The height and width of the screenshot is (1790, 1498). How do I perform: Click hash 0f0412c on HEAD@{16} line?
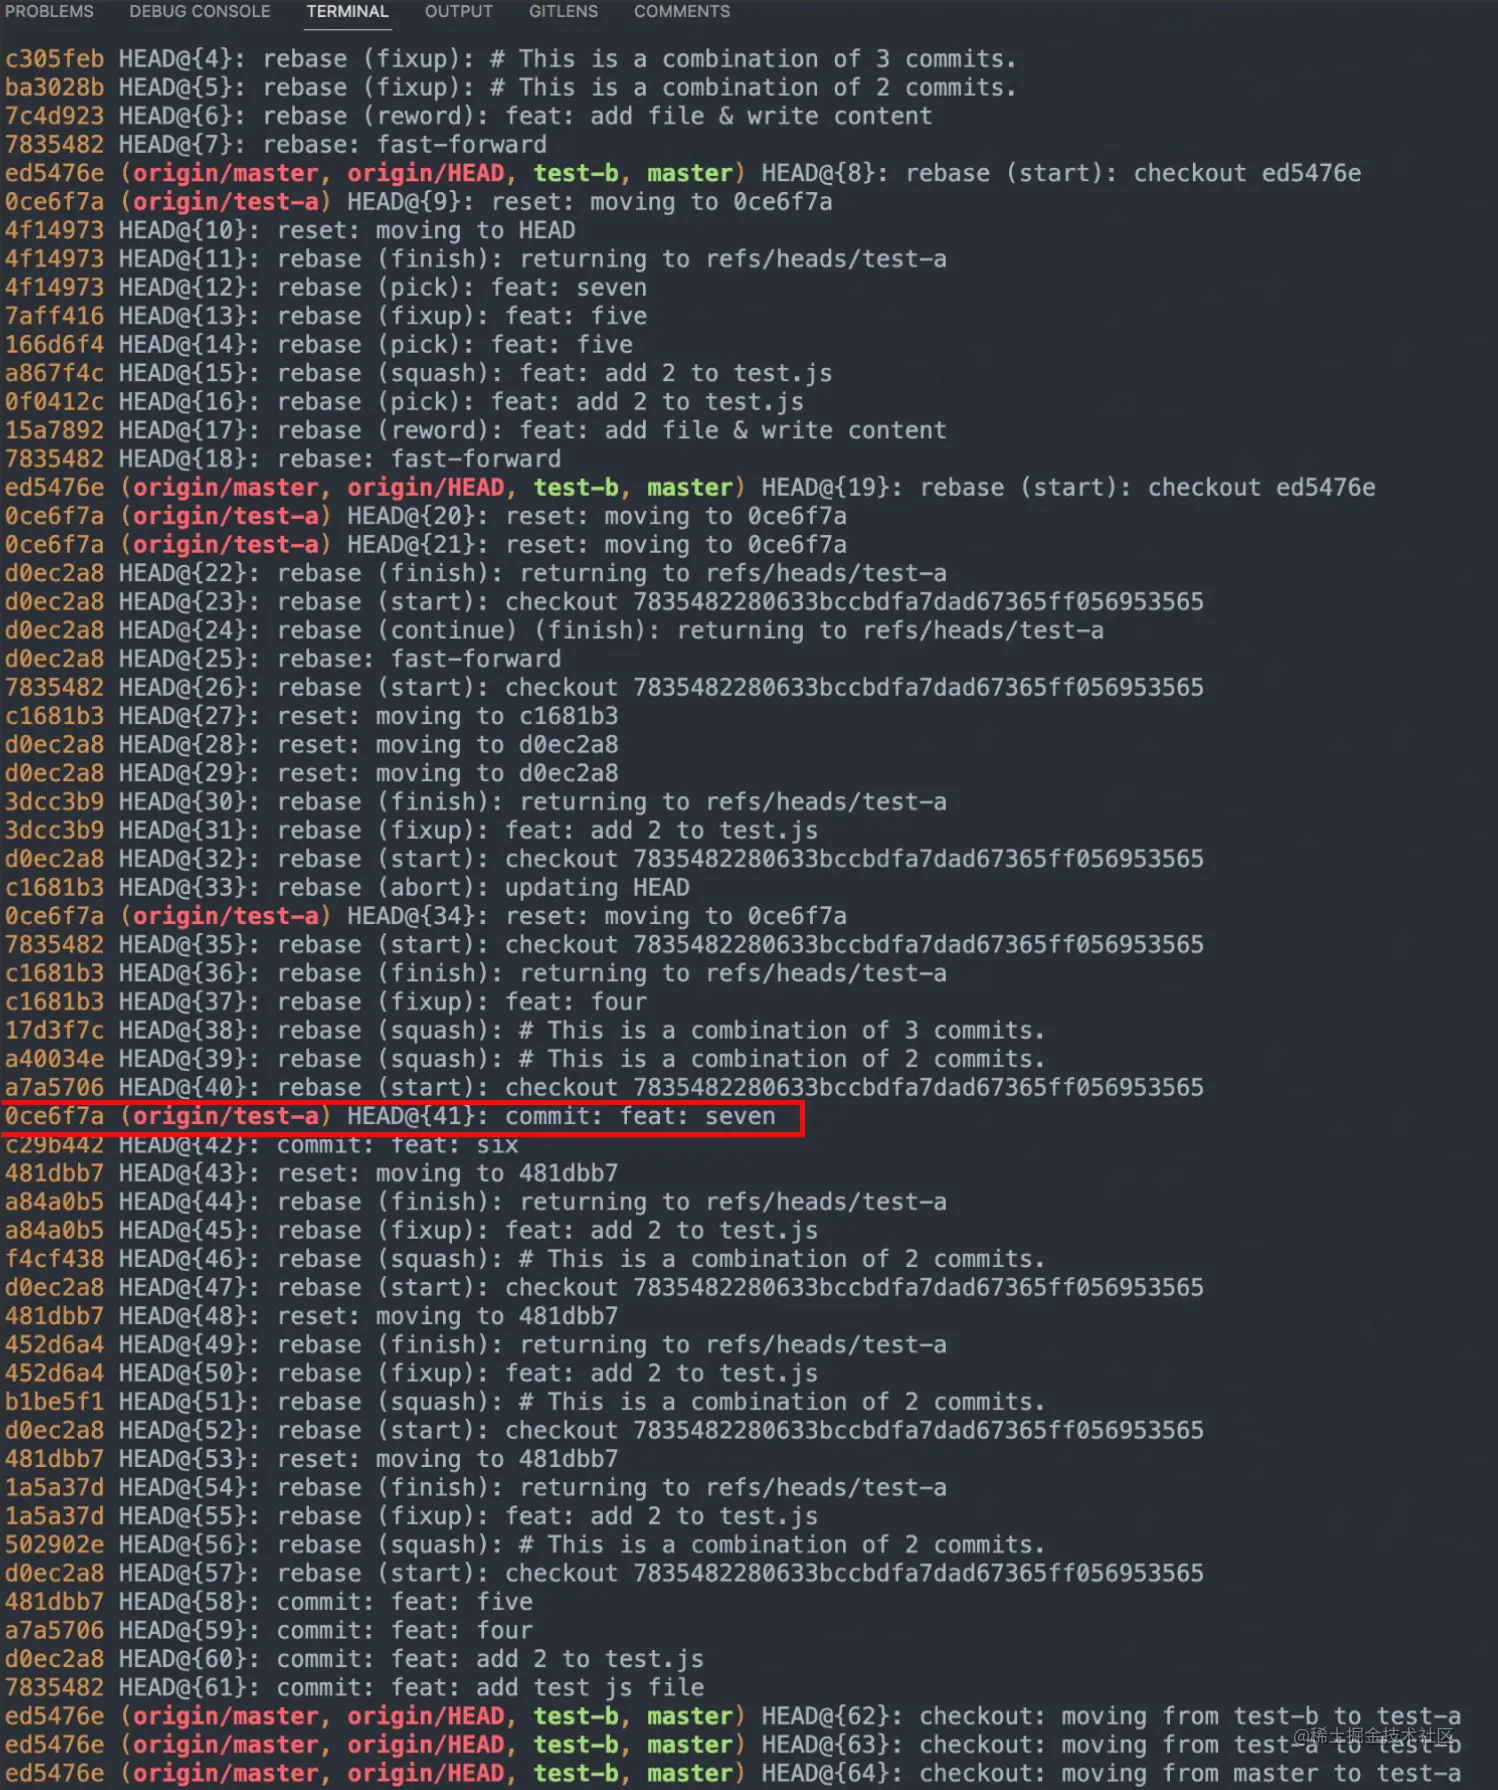(x=54, y=402)
